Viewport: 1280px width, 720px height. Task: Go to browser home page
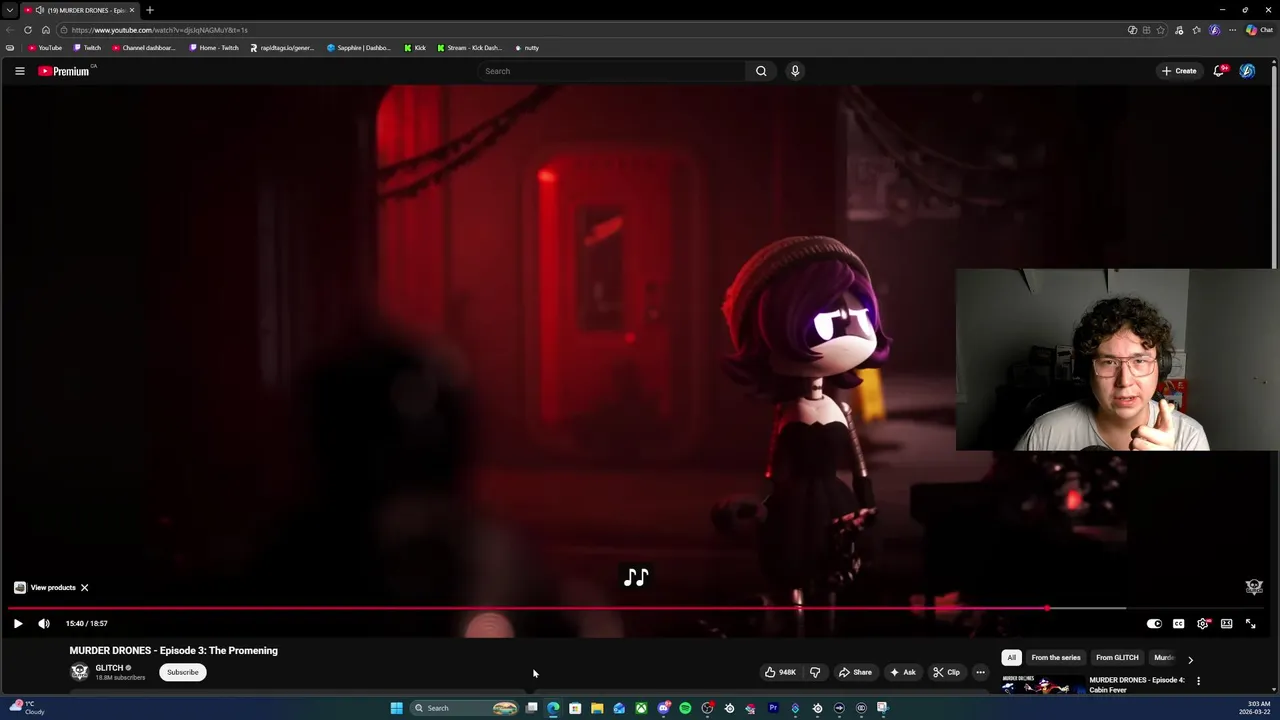point(46,30)
